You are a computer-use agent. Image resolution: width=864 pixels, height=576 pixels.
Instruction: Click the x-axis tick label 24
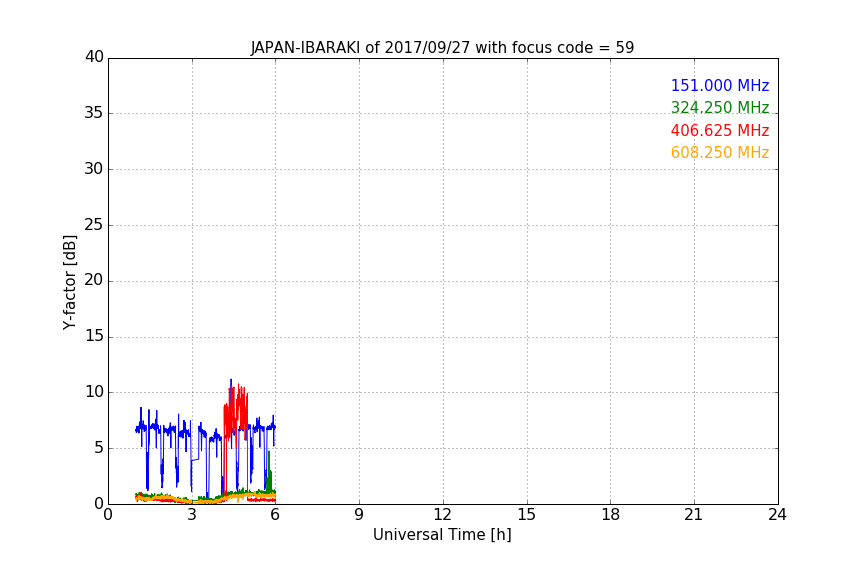(x=777, y=515)
